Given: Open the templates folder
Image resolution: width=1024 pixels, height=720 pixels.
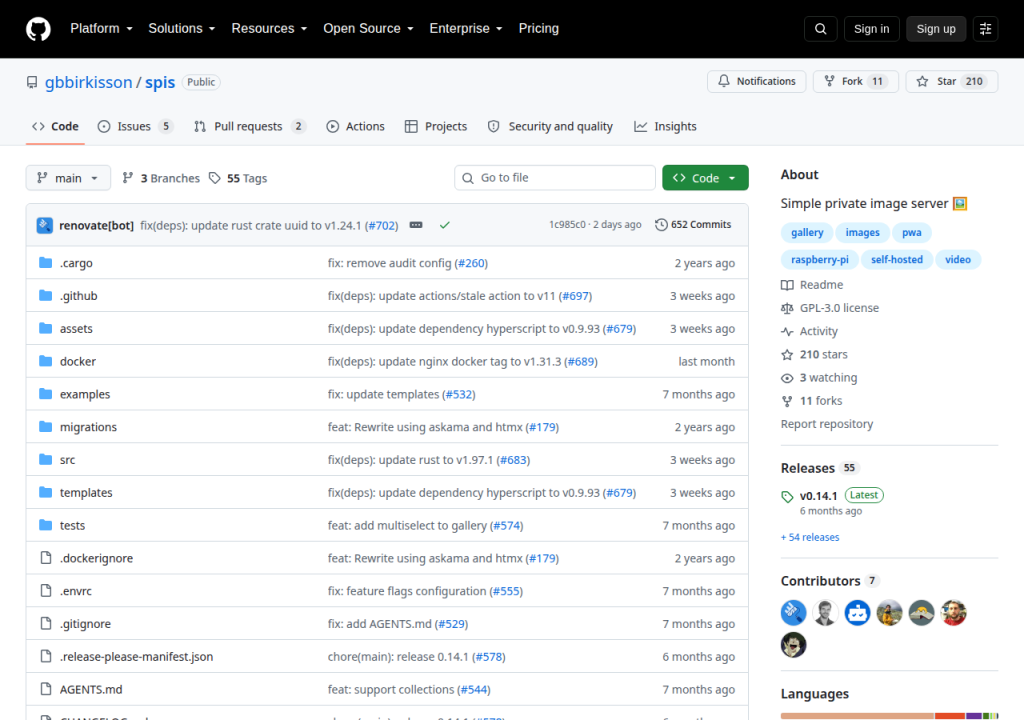Looking at the screenshot, I should point(86,493).
